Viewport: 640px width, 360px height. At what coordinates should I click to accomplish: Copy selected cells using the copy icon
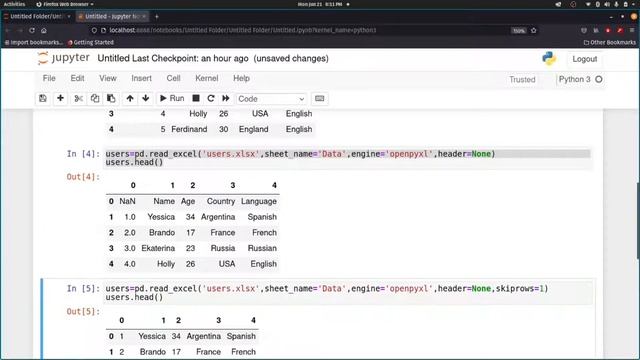pyautogui.click(x=95, y=98)
